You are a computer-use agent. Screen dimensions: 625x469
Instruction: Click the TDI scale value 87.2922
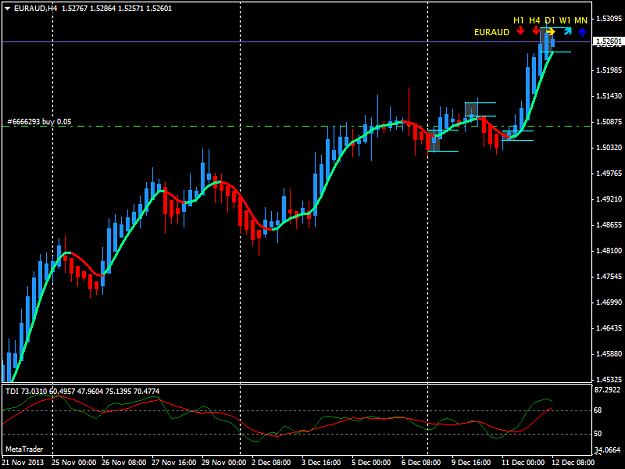[x=607, y=390]
